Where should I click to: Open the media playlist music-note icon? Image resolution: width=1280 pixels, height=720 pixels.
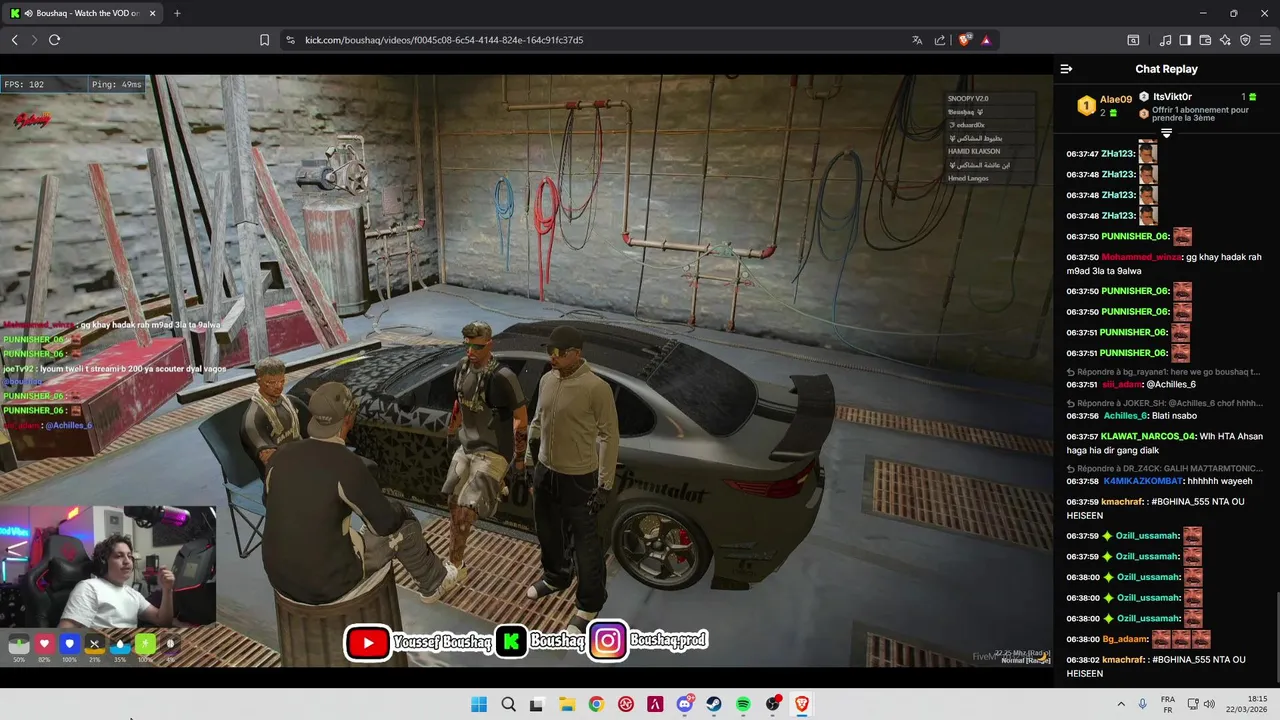click(1165, 40)
